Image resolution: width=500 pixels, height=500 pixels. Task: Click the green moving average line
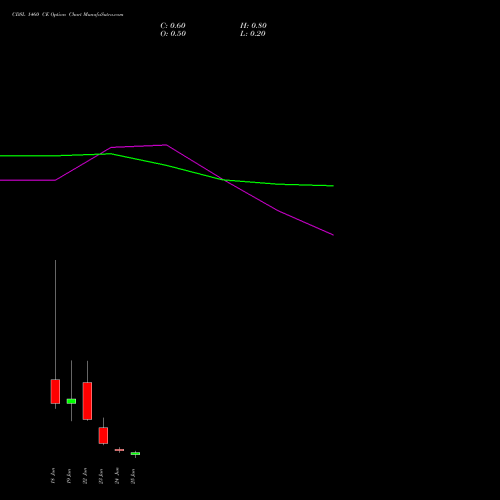click(x=167, y=165)
